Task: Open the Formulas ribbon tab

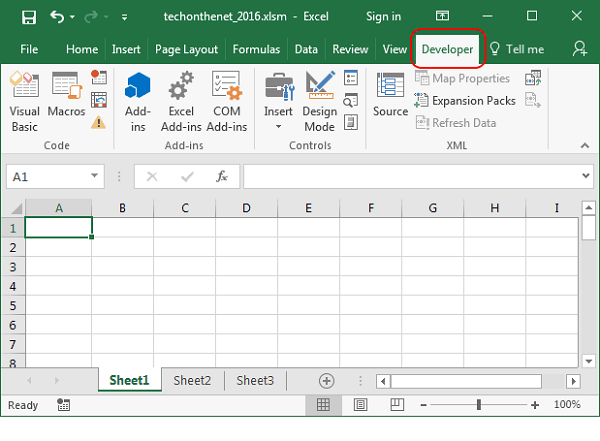Action: point(256,49)
